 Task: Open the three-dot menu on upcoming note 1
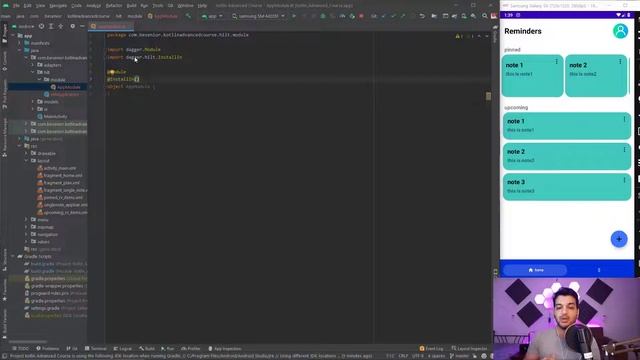624,119
